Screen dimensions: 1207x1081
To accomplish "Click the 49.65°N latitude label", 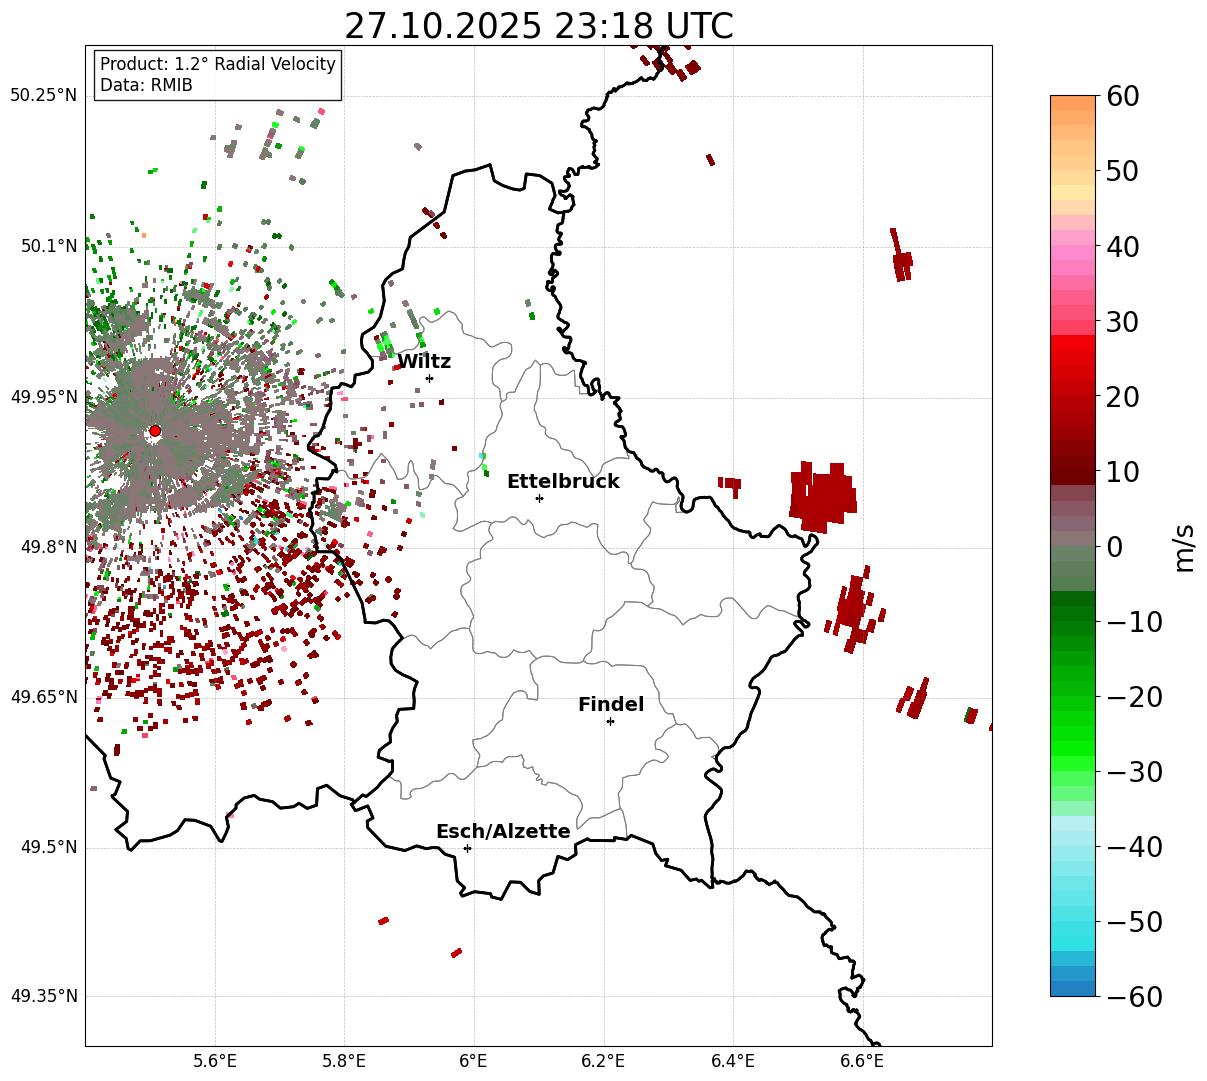I will pyautogui.click(x=44, y=697).
